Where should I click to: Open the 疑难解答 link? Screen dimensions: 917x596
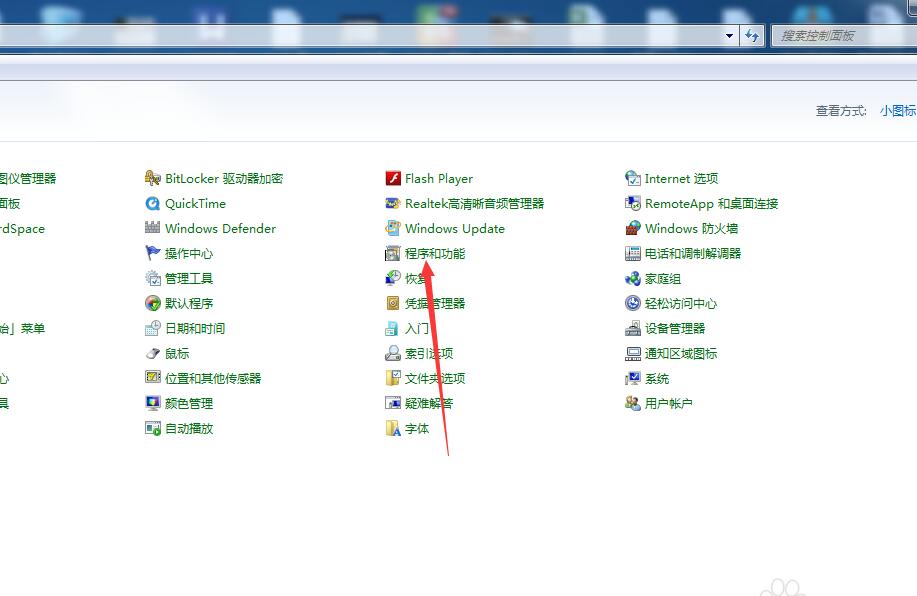[x=429, y=403]
